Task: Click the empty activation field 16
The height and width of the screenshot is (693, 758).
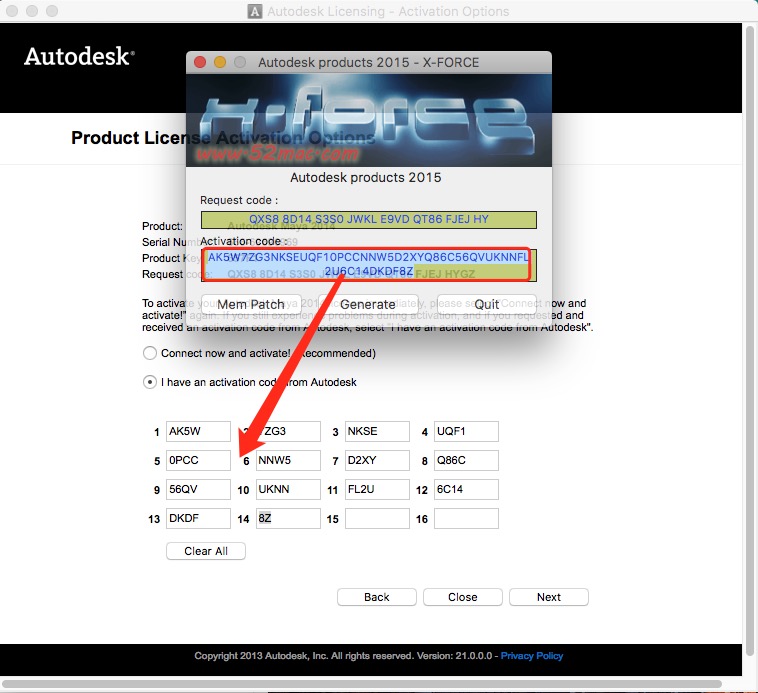Action: [x=466, y=519]
